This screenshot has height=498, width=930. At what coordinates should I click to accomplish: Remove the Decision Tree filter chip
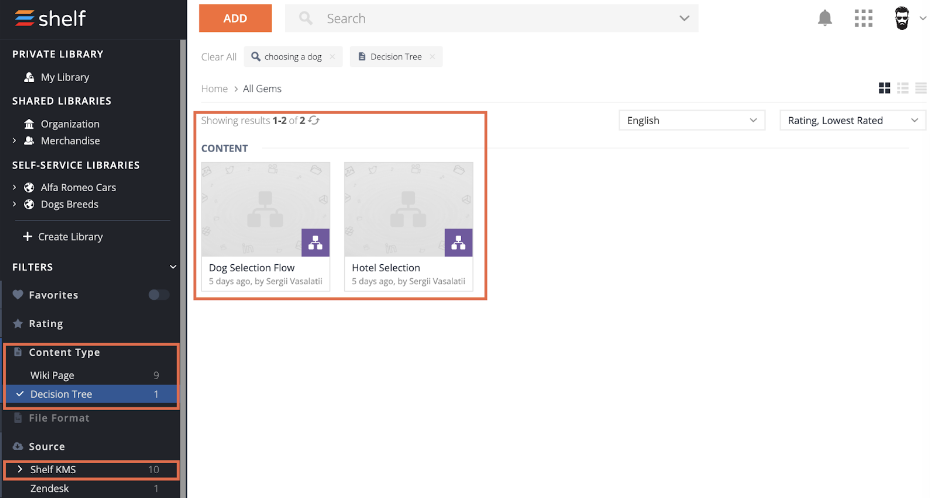click(432, 57)
